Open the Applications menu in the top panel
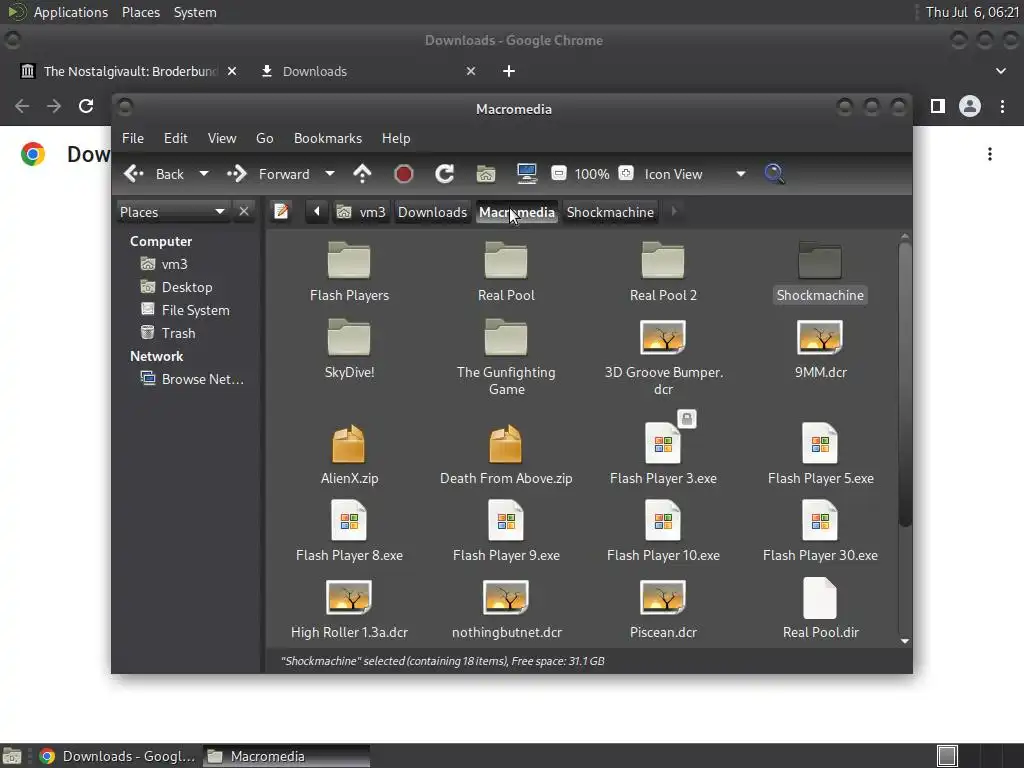This screenshot has width=1024, height=768. (71, 12)
